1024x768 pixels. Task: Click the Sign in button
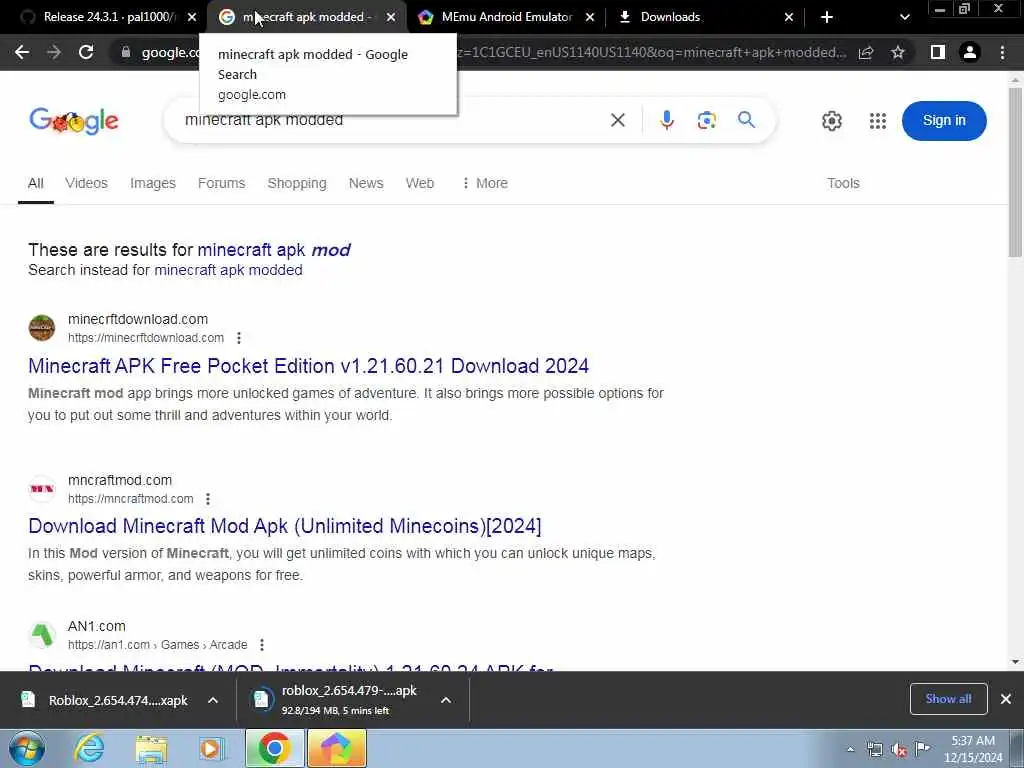click(944, 121)
